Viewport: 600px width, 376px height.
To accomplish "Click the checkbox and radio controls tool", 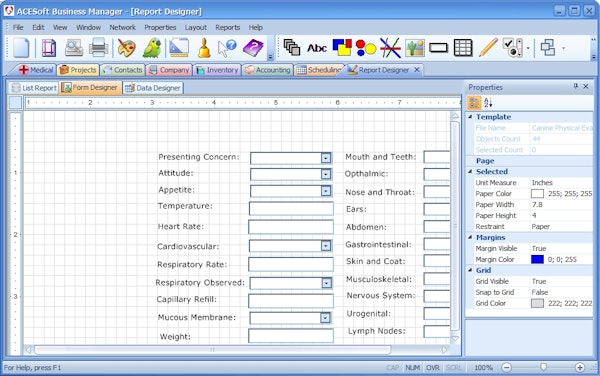I will point(513,48).
